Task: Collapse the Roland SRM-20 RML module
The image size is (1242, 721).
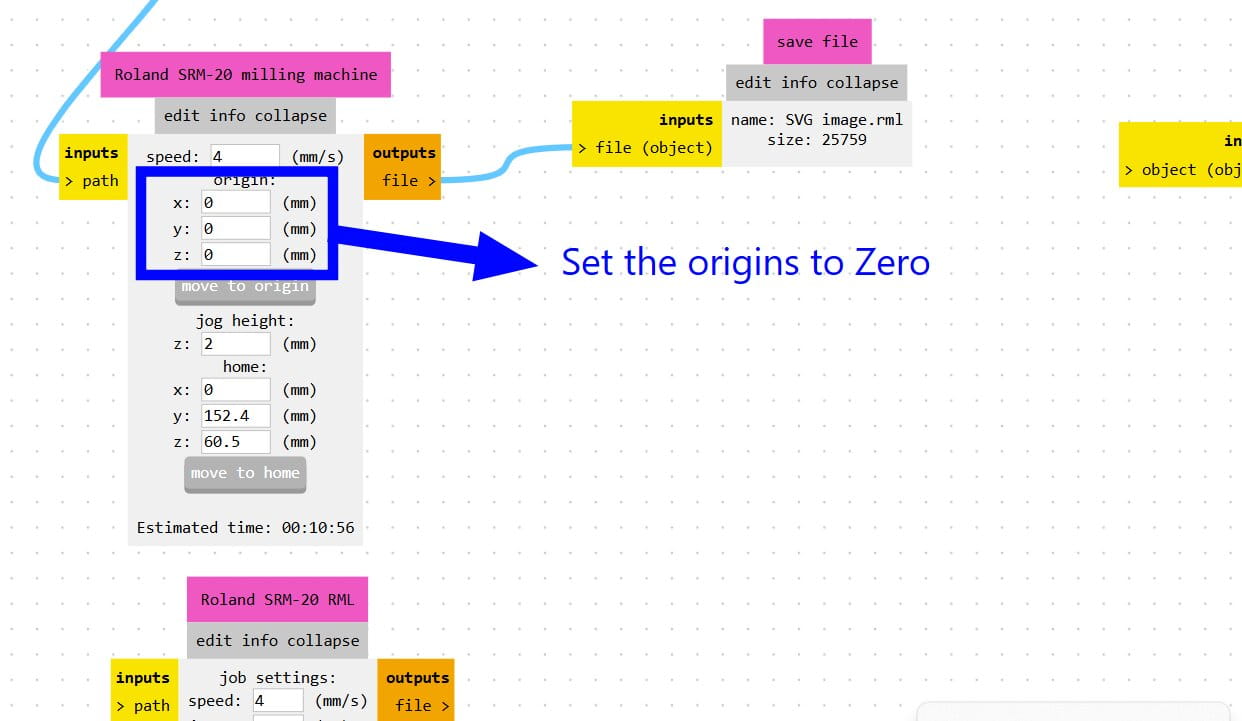Action: click(323, 641)
